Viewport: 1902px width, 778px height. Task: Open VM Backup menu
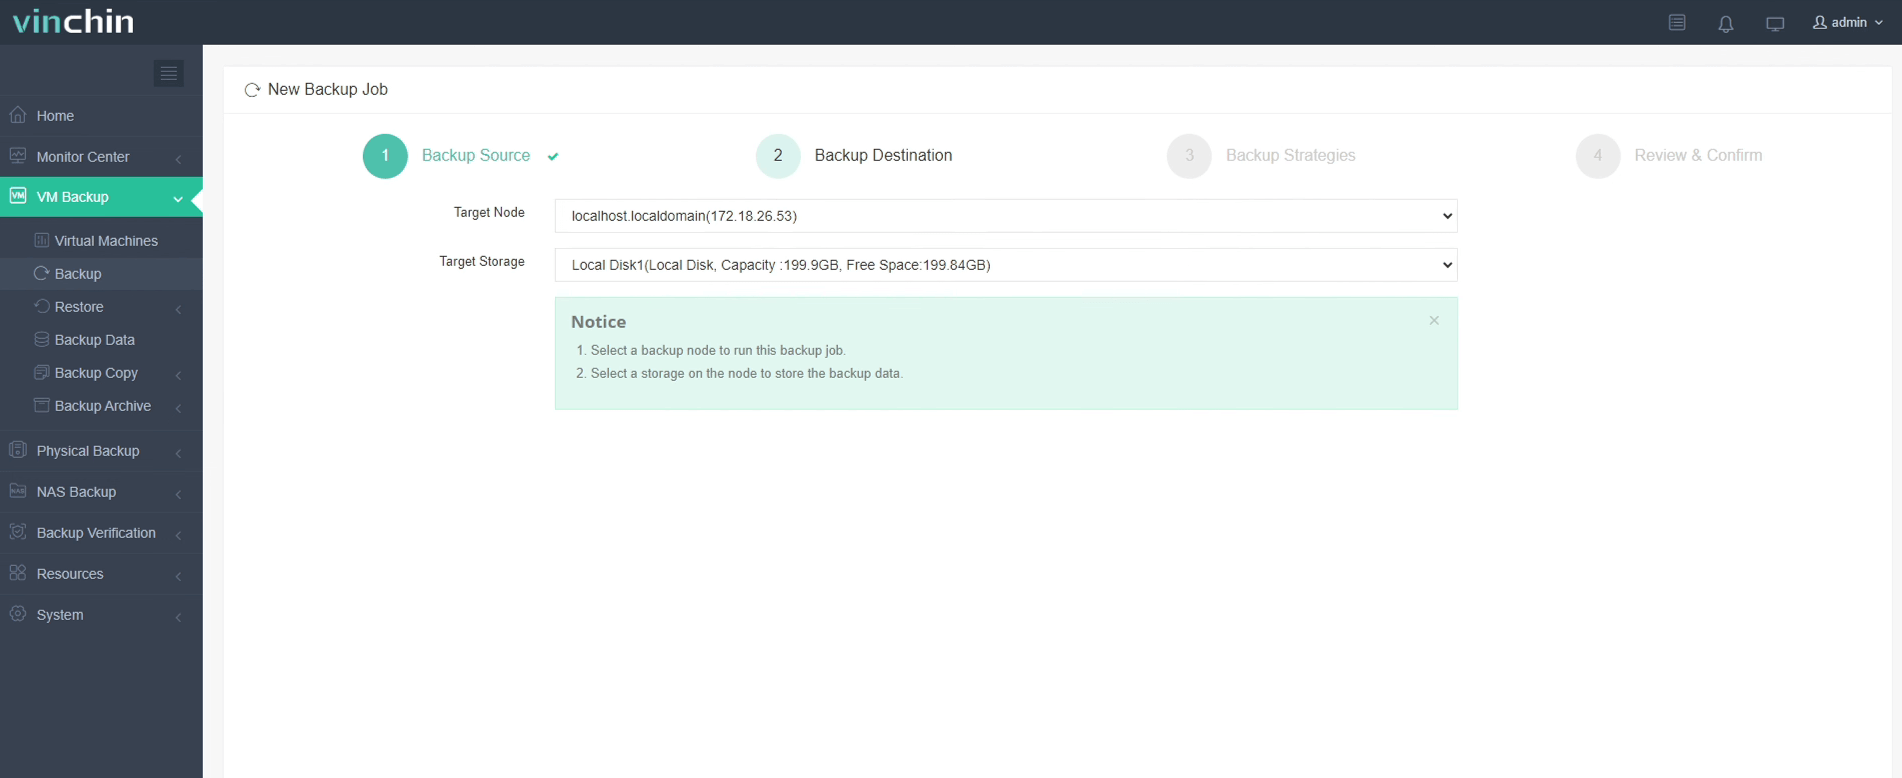point(101,197)
